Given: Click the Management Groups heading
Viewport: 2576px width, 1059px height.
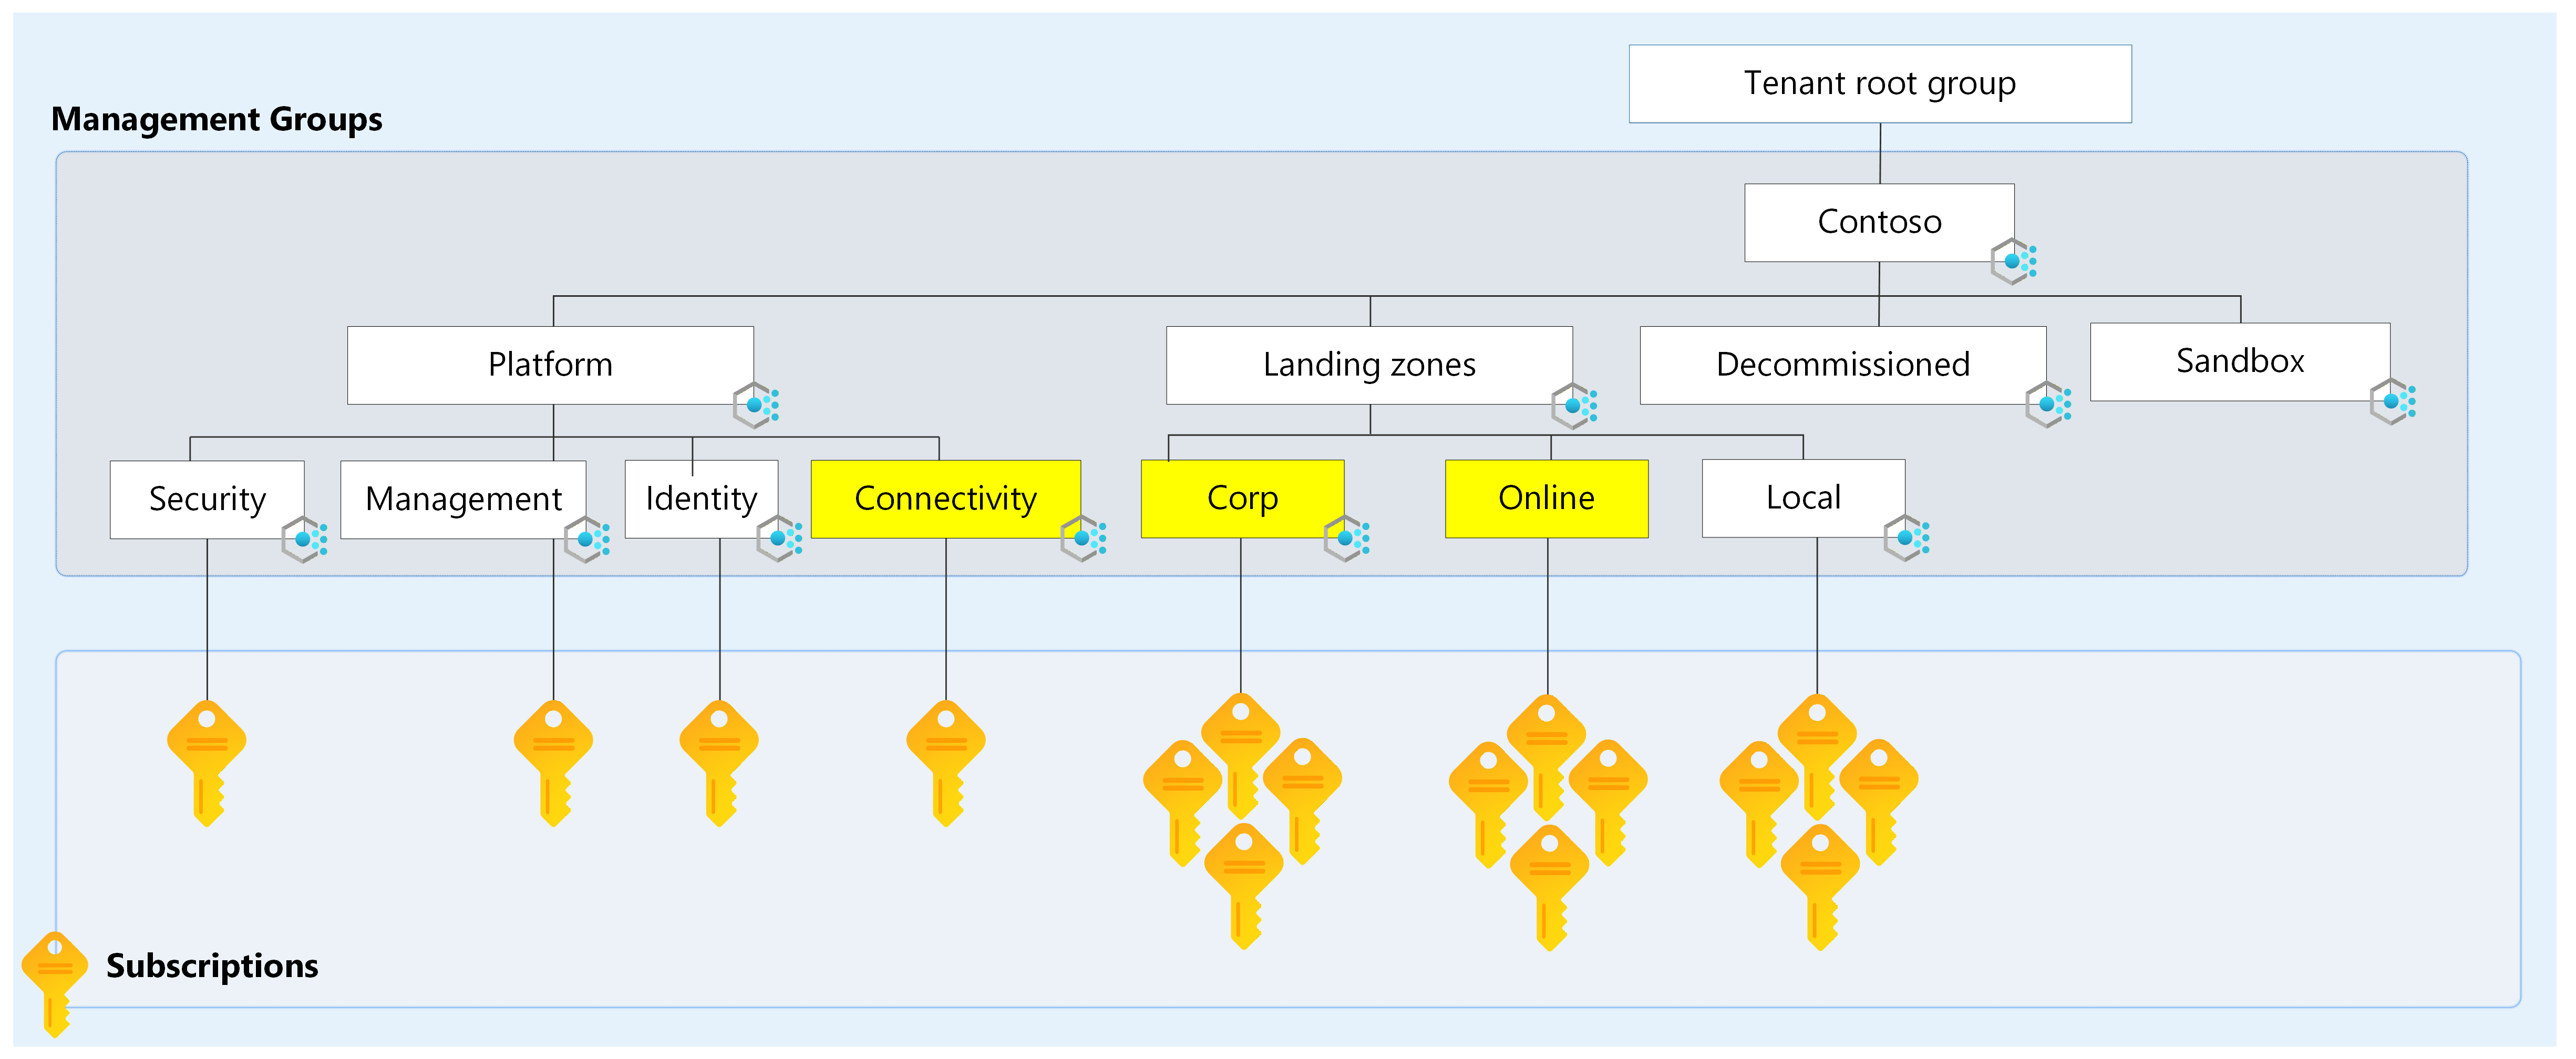Looking at the screenshot, I should [217, 119].
